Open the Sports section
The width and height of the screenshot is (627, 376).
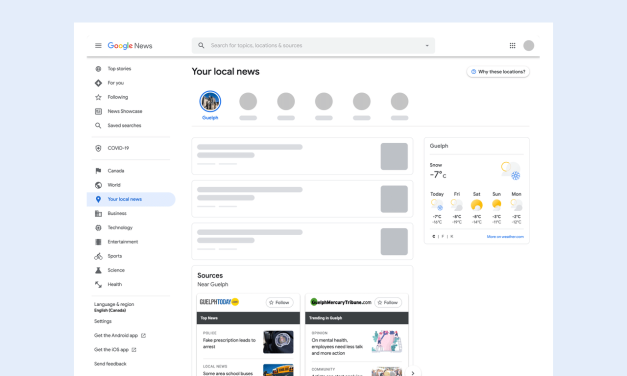[114, 256]
